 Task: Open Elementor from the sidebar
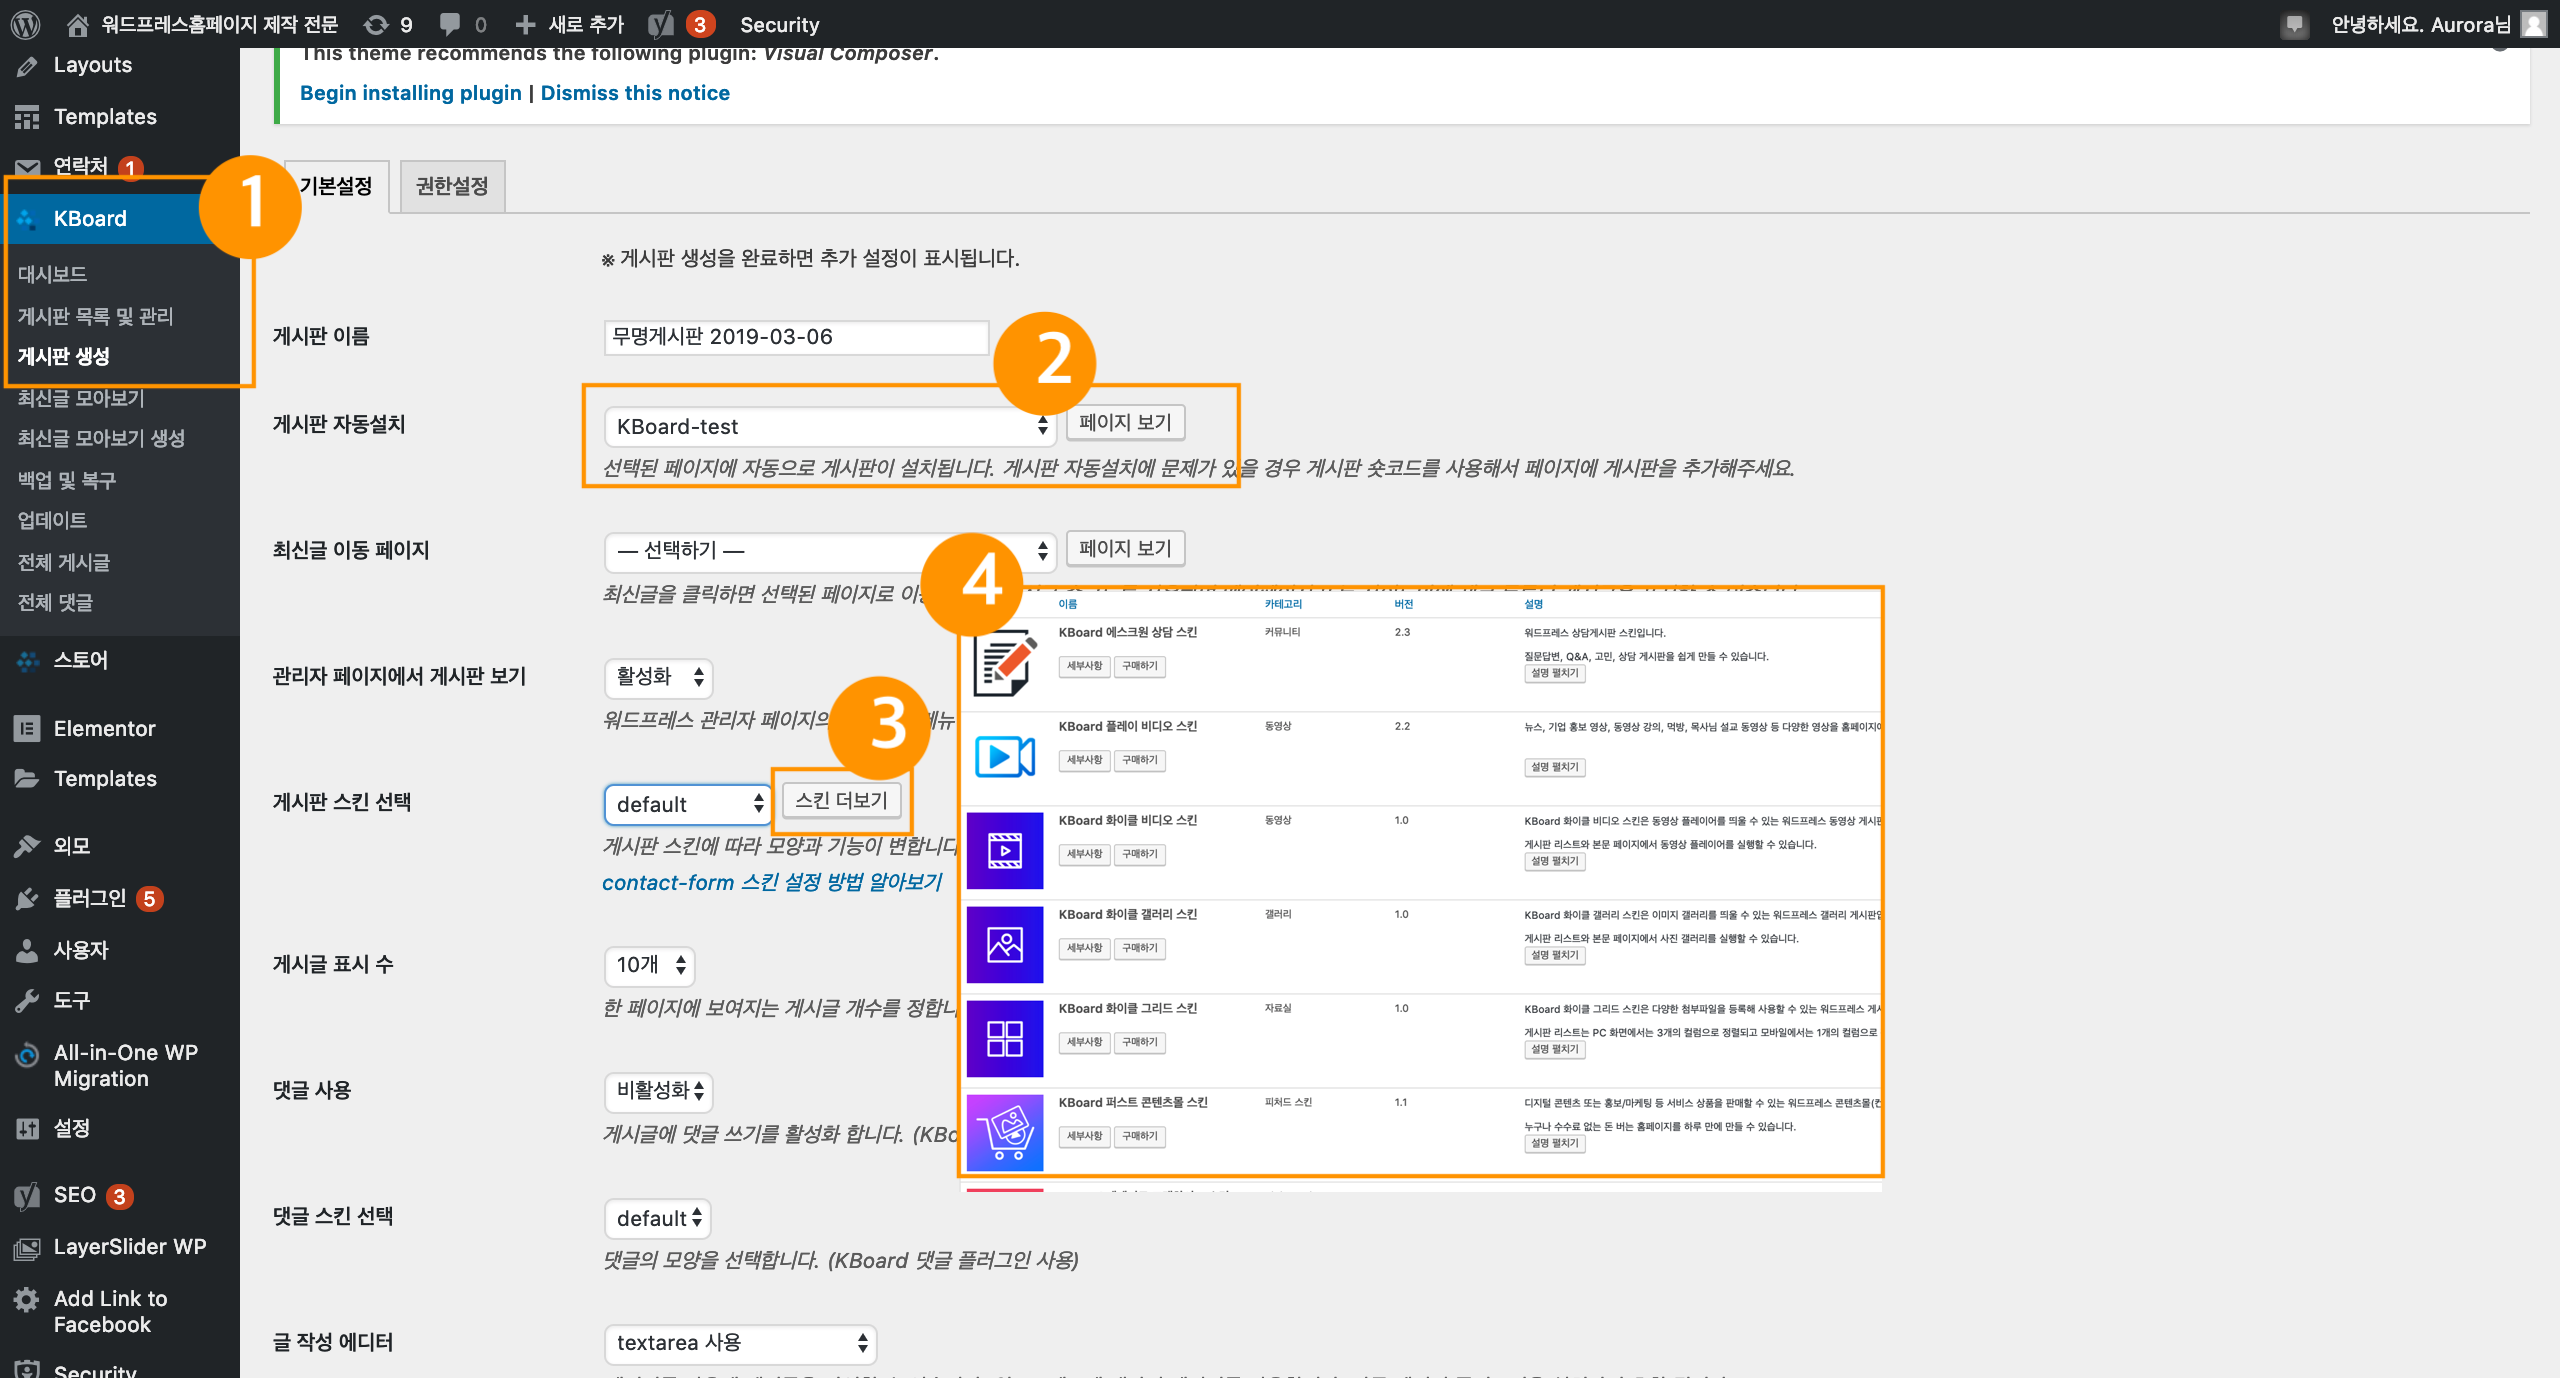pos(104,728)
